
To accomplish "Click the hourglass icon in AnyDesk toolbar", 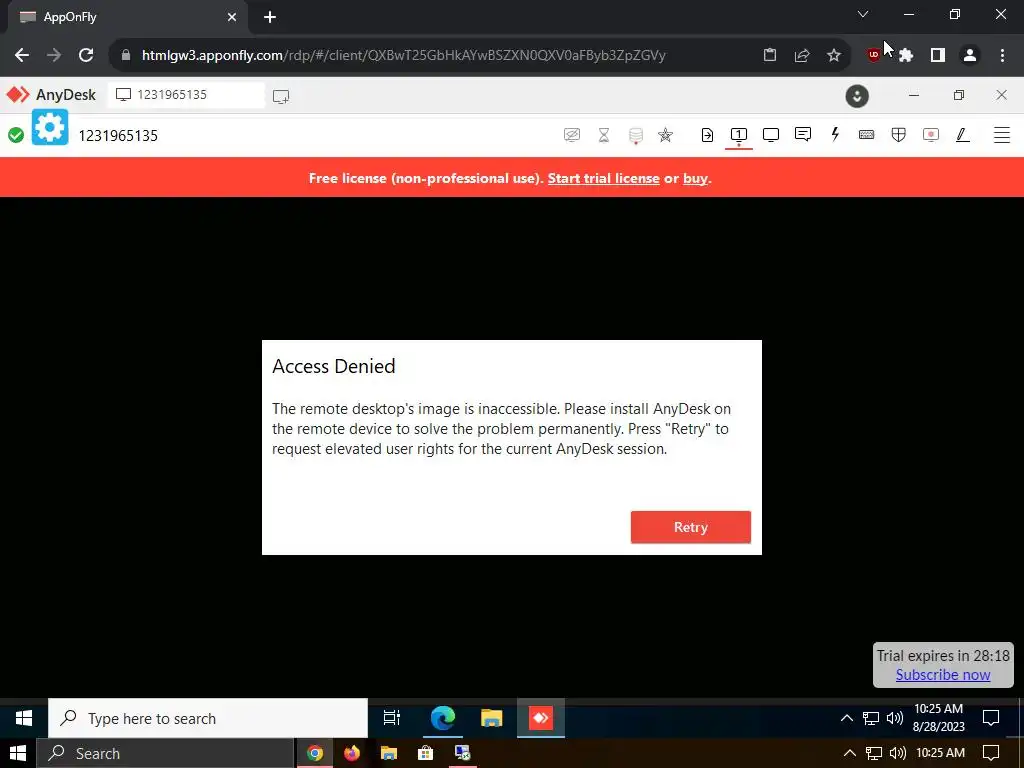I will 603,135.
